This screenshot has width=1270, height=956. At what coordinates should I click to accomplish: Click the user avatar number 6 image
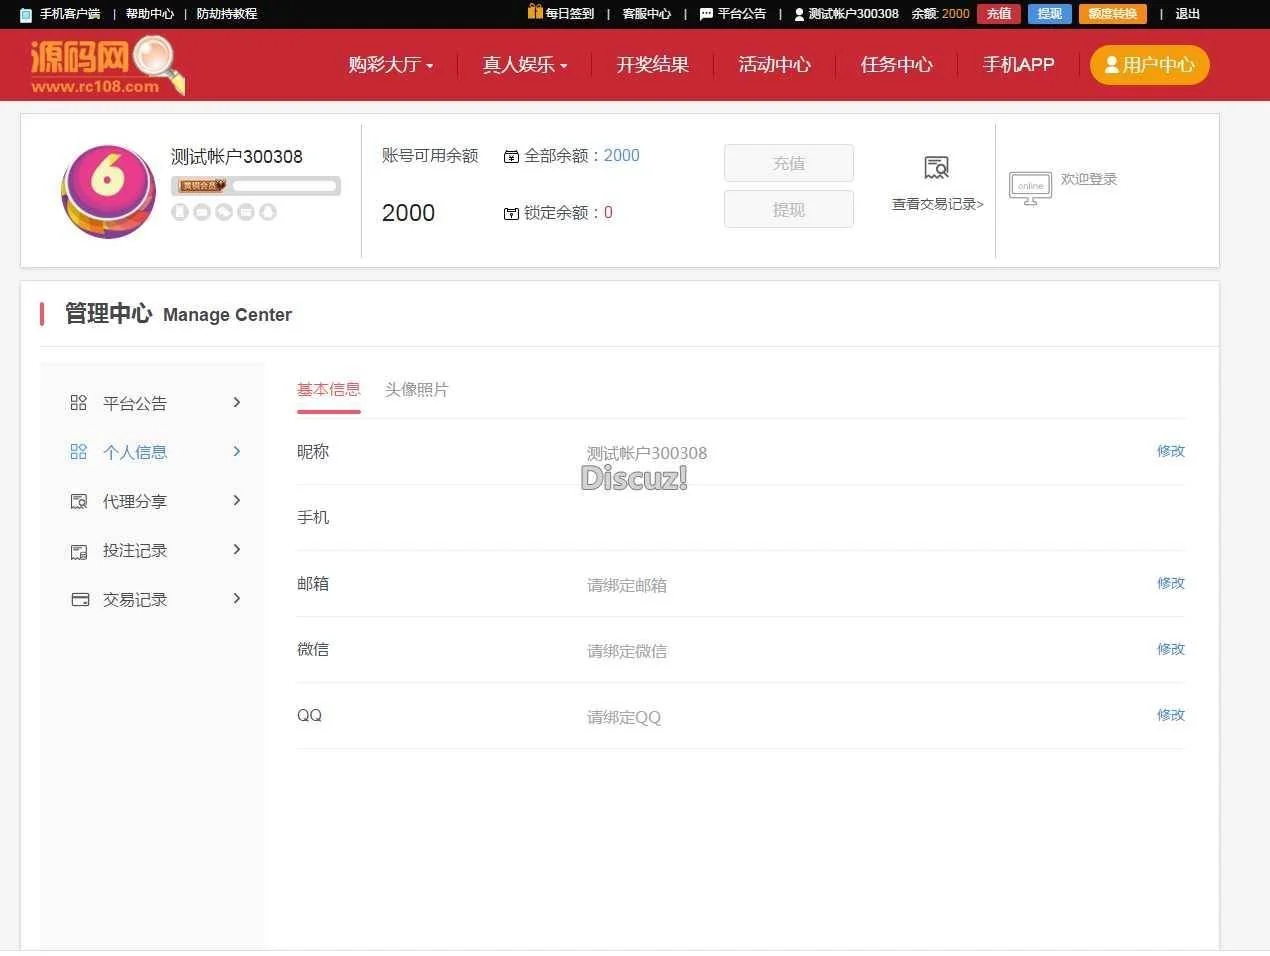(108, 190)
